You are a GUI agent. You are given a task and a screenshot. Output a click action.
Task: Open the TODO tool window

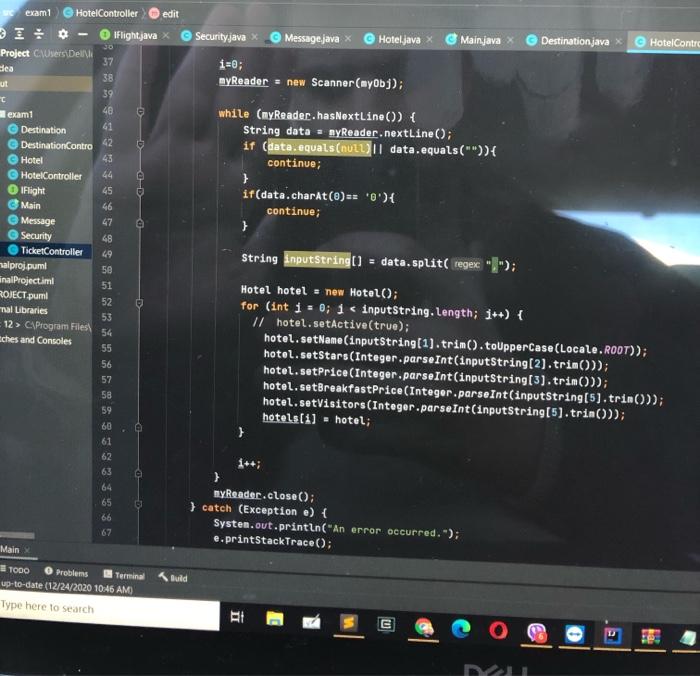click(x=15, y=570)
